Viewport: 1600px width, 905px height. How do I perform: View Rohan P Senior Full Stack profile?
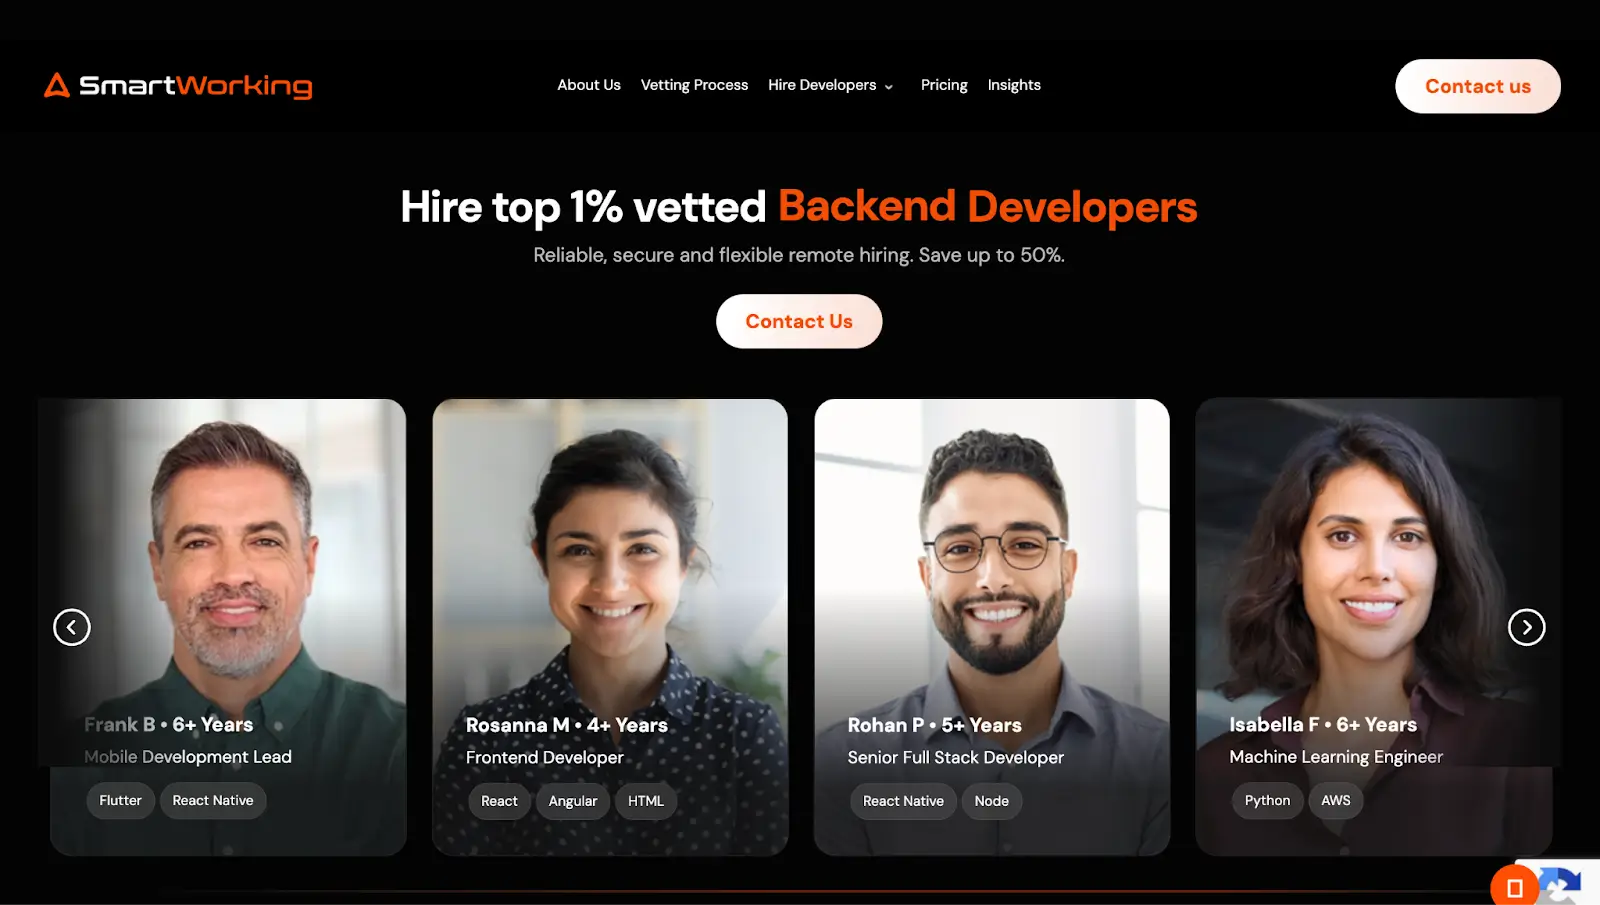coord(992,627)
